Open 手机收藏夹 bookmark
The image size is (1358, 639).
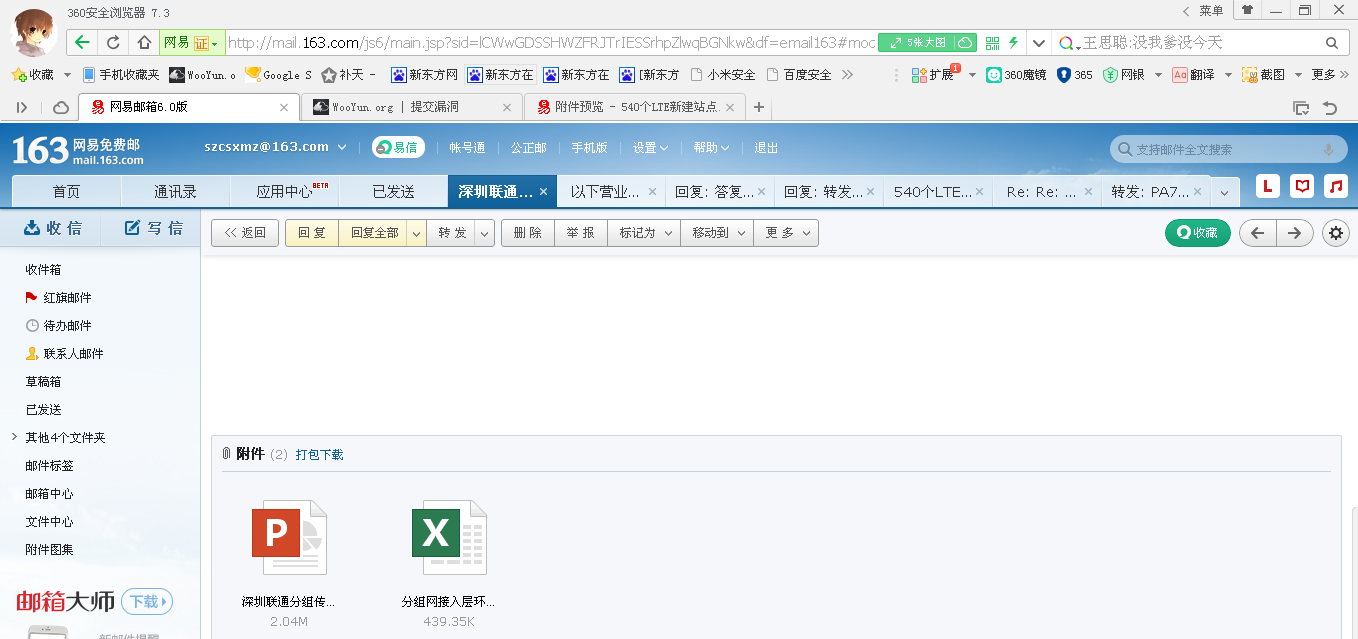point(121,75)
